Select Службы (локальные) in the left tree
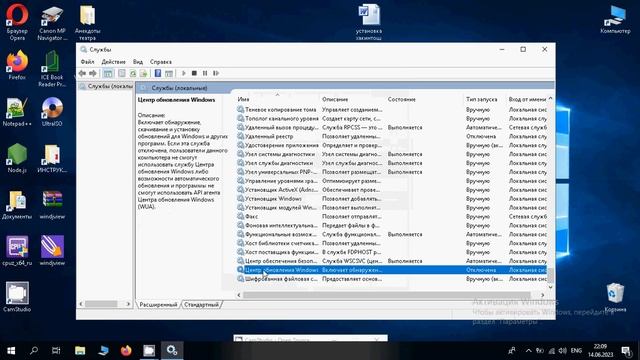The image size is (640, 360). pos(106,87)
